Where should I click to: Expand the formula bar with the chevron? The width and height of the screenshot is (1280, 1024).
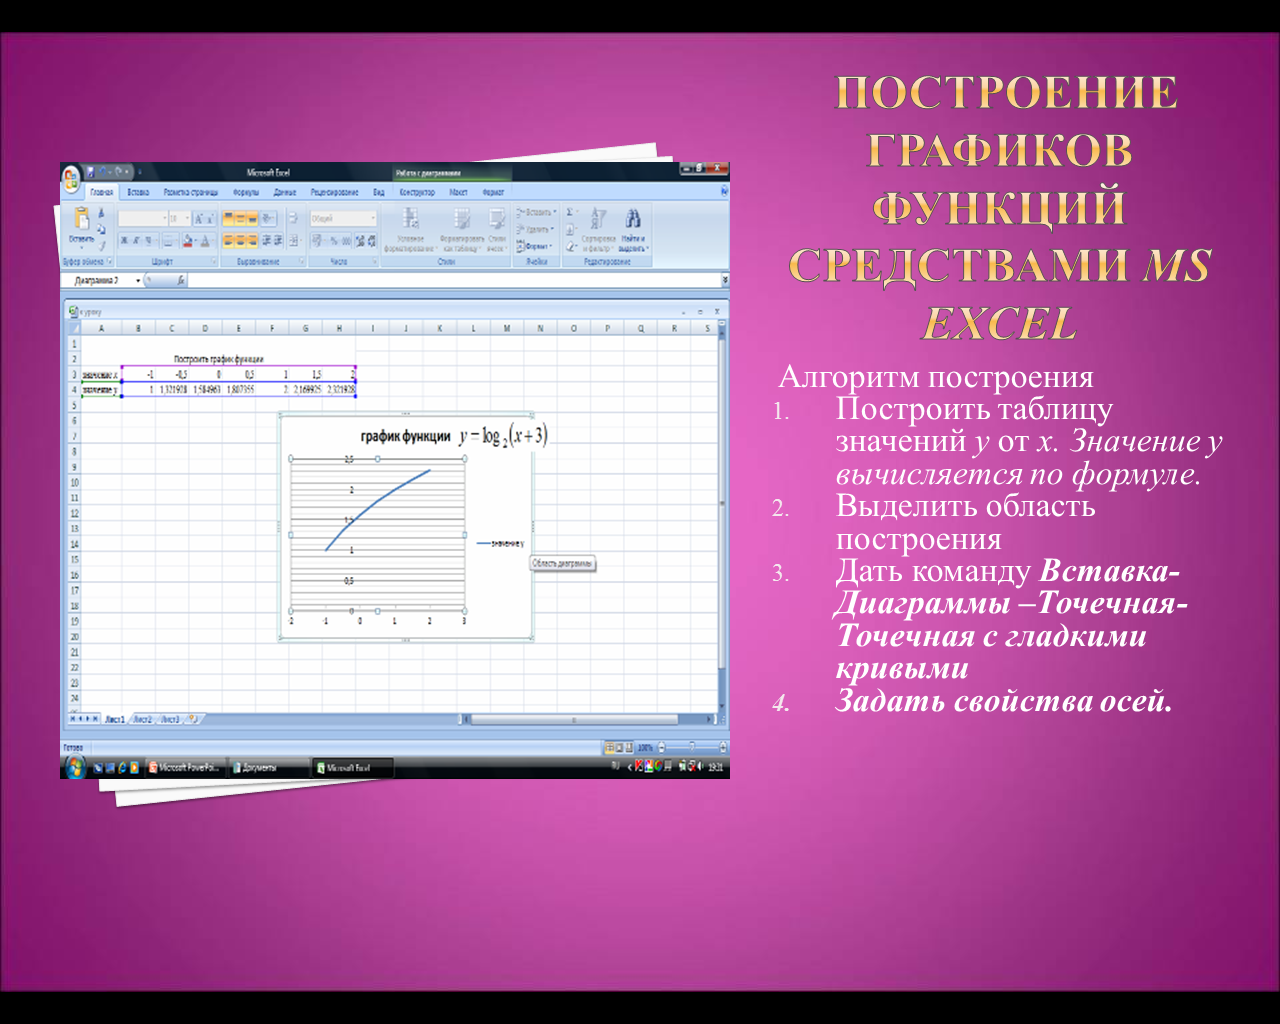coord(725,280)
